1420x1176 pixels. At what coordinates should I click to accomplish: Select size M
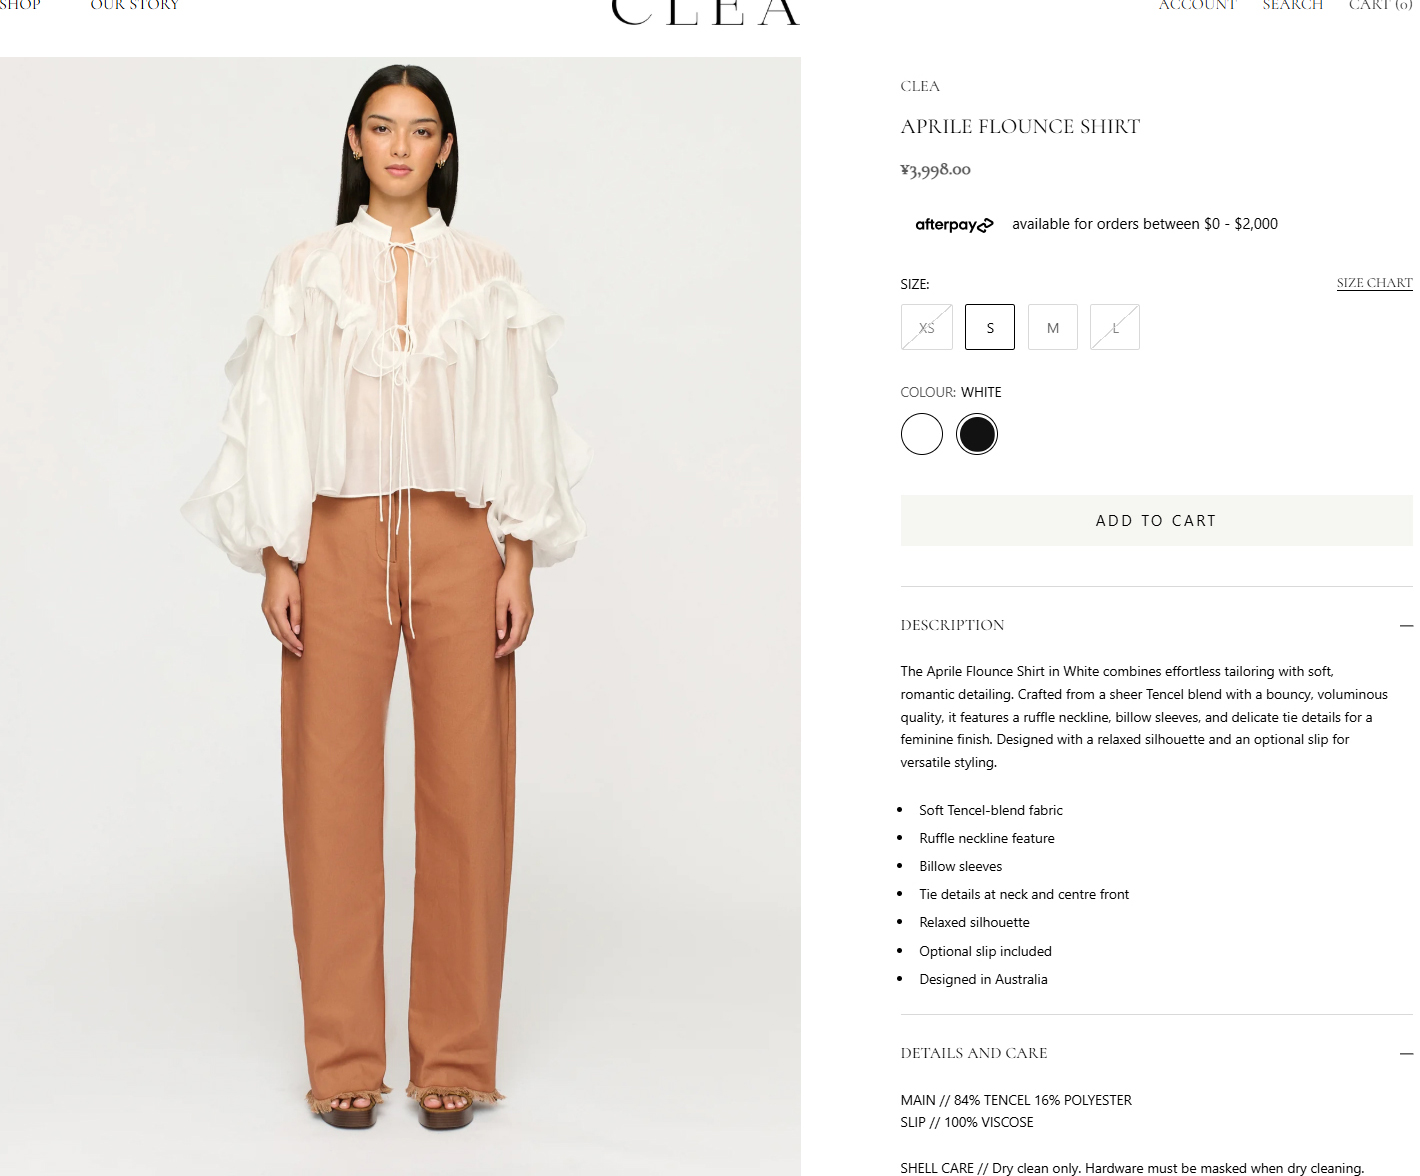1053,327
